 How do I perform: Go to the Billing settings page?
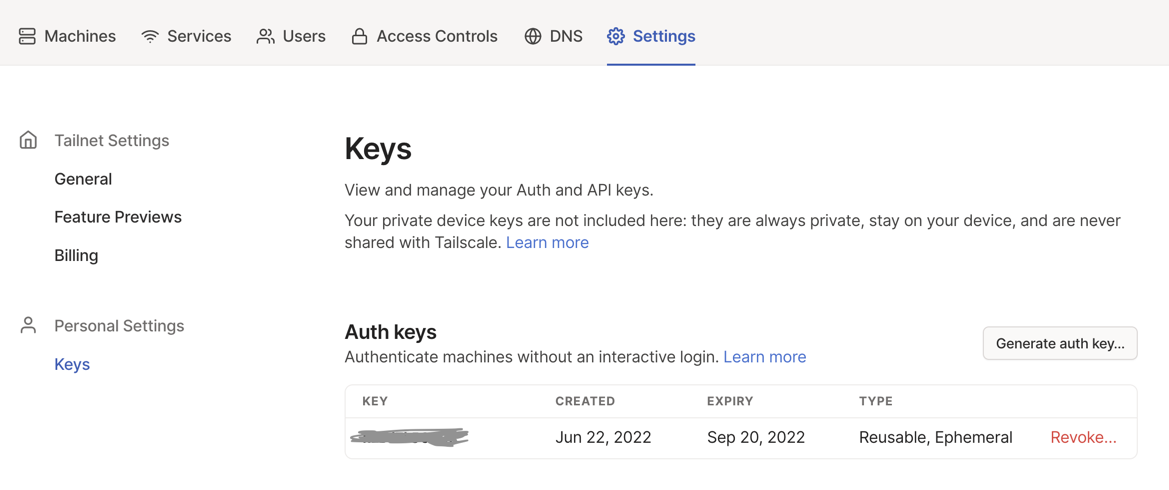76,255
